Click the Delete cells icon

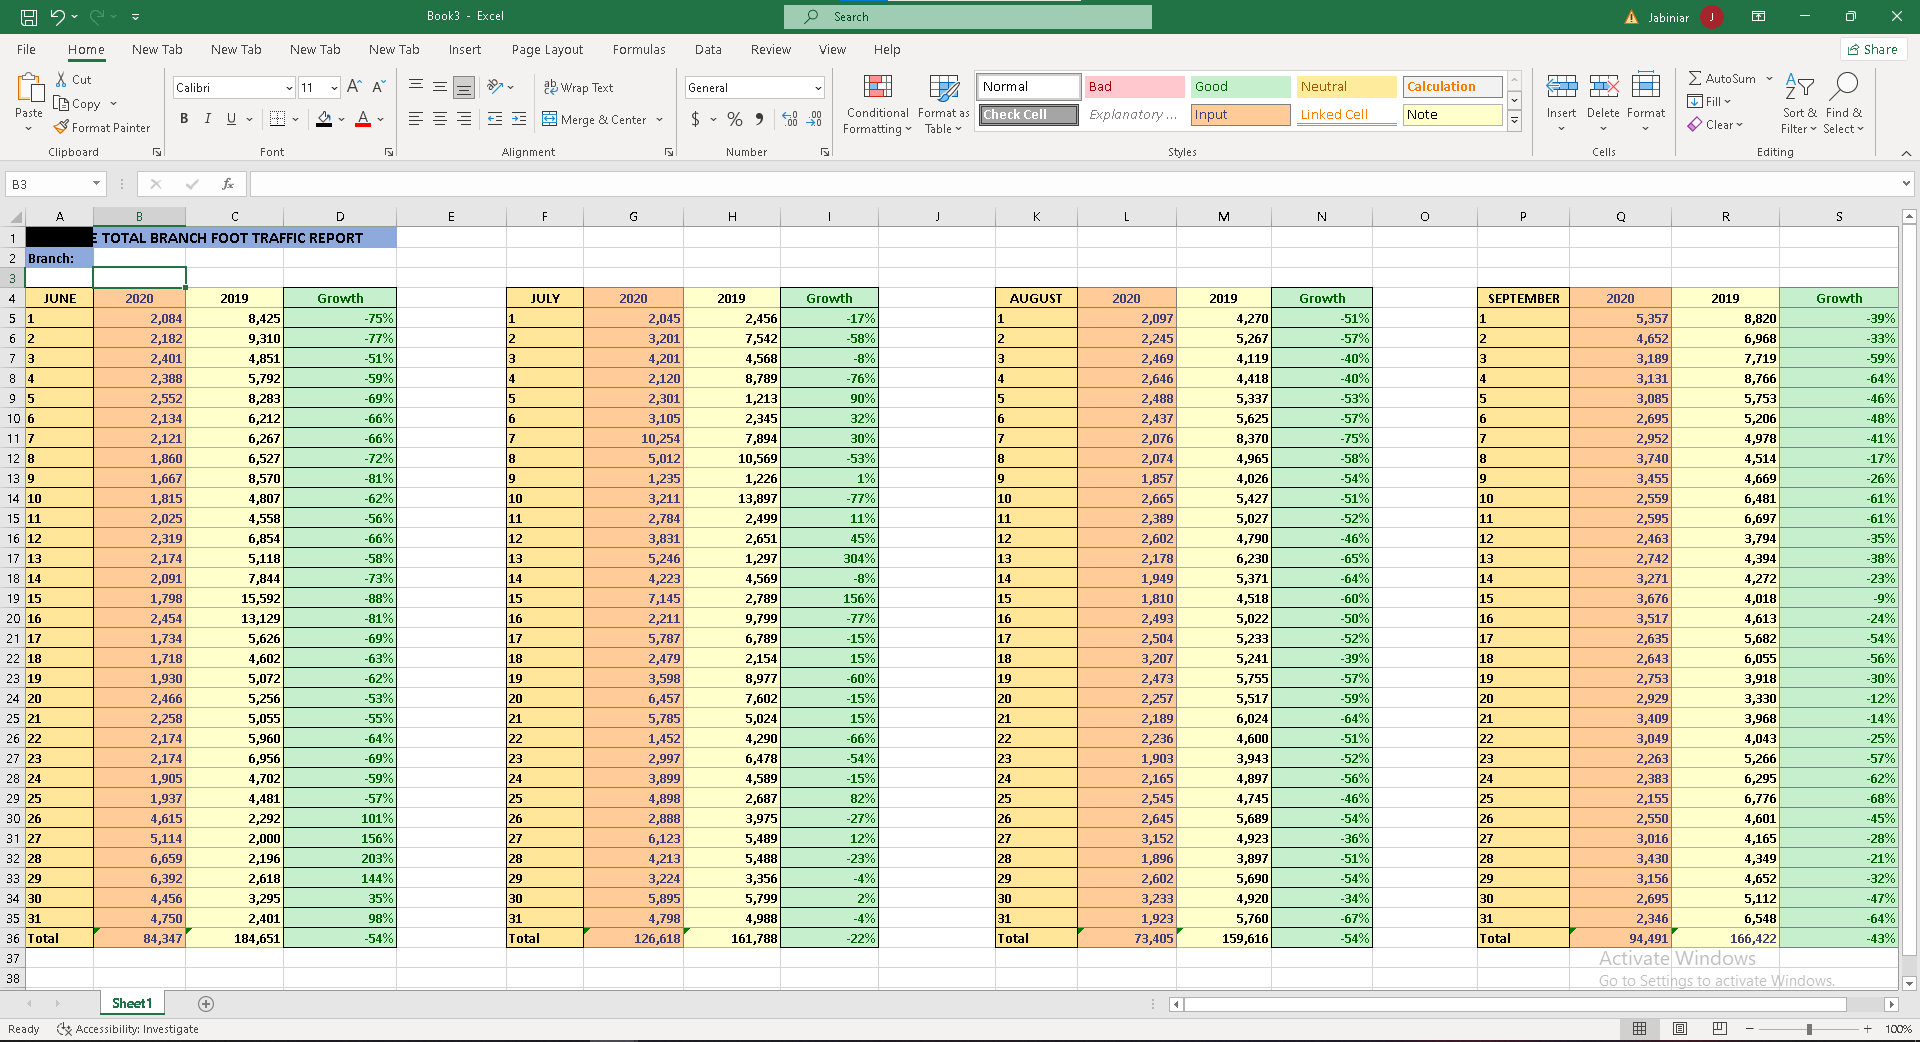point(1603,87)
